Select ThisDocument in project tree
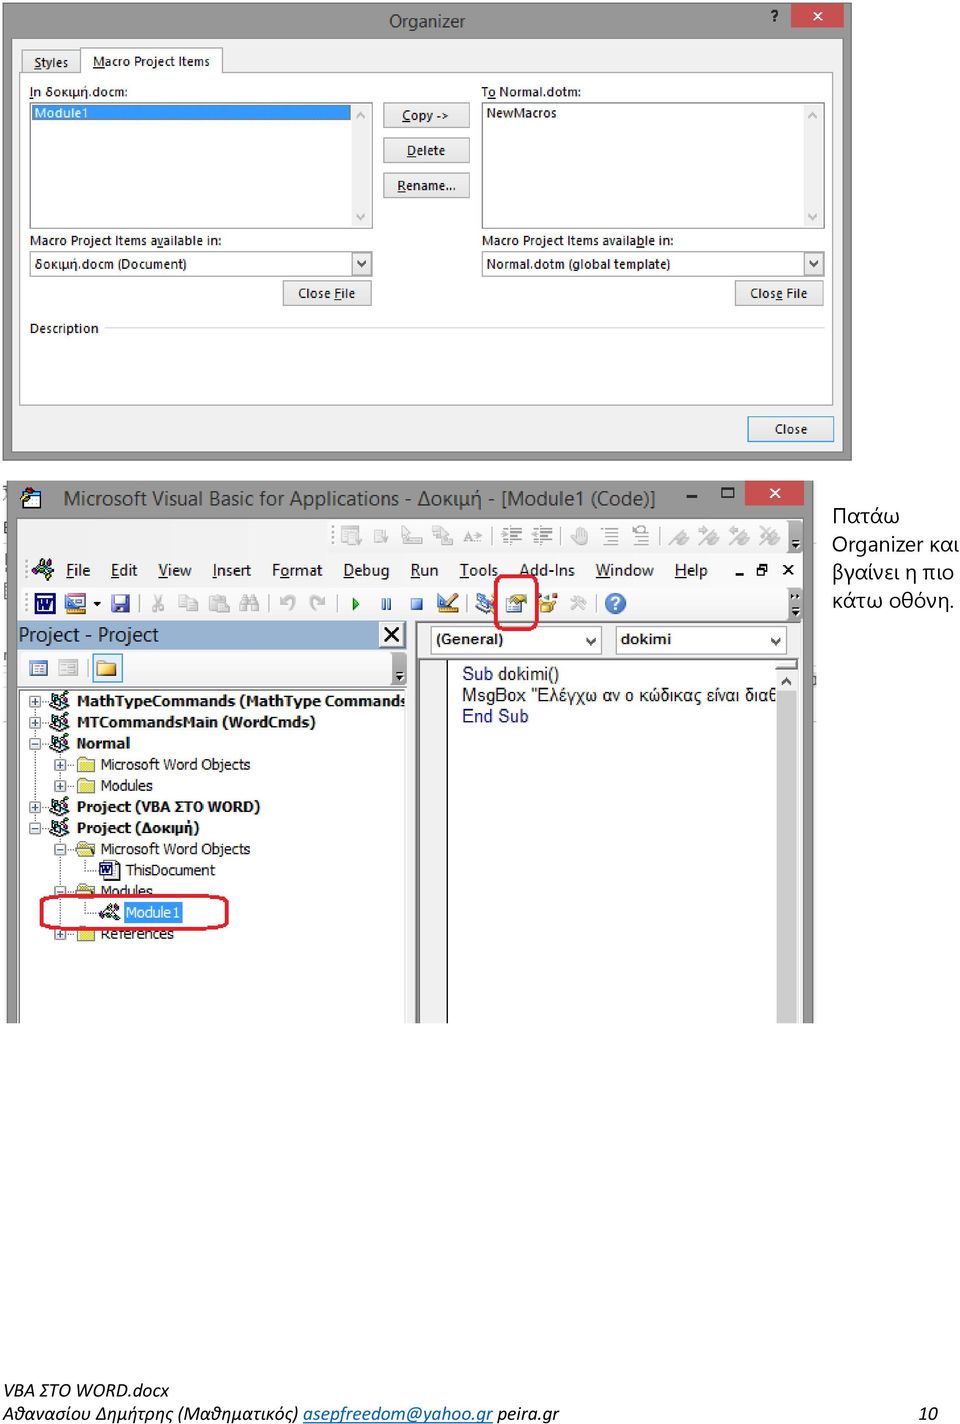This screenshot has width=960, height=1424. click(170, 870)
